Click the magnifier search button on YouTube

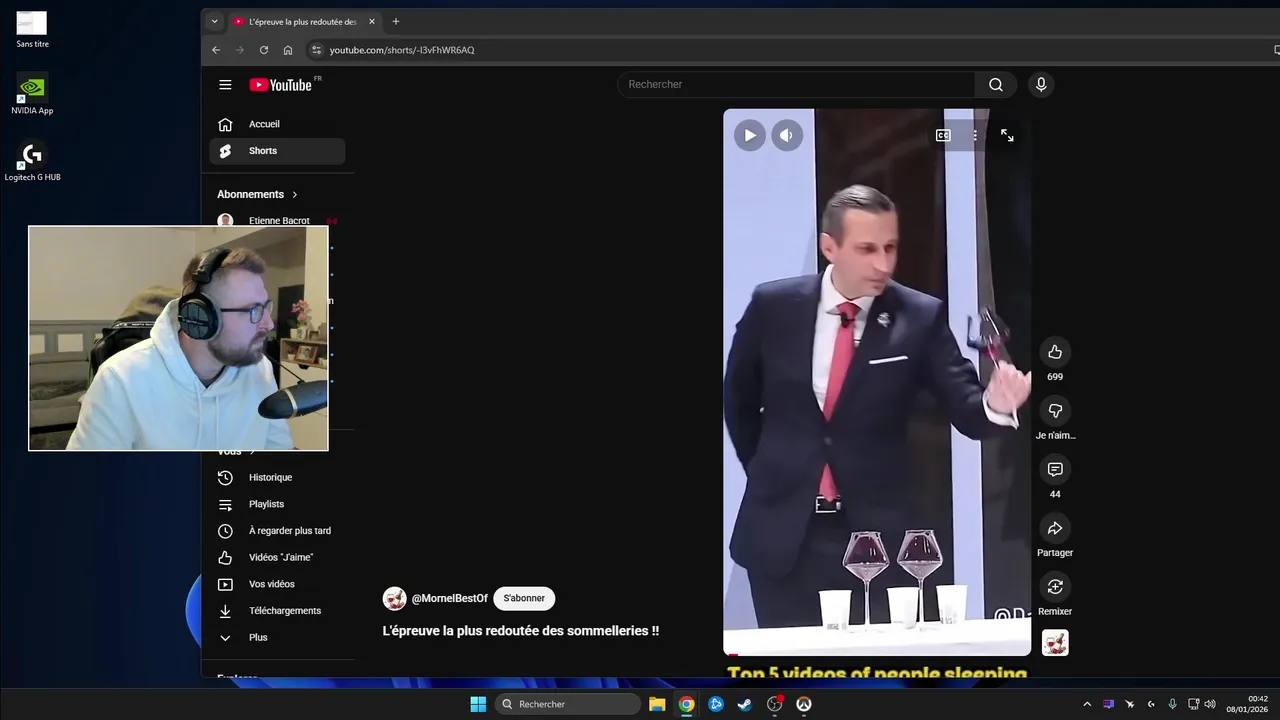click(x=996, y=85)
